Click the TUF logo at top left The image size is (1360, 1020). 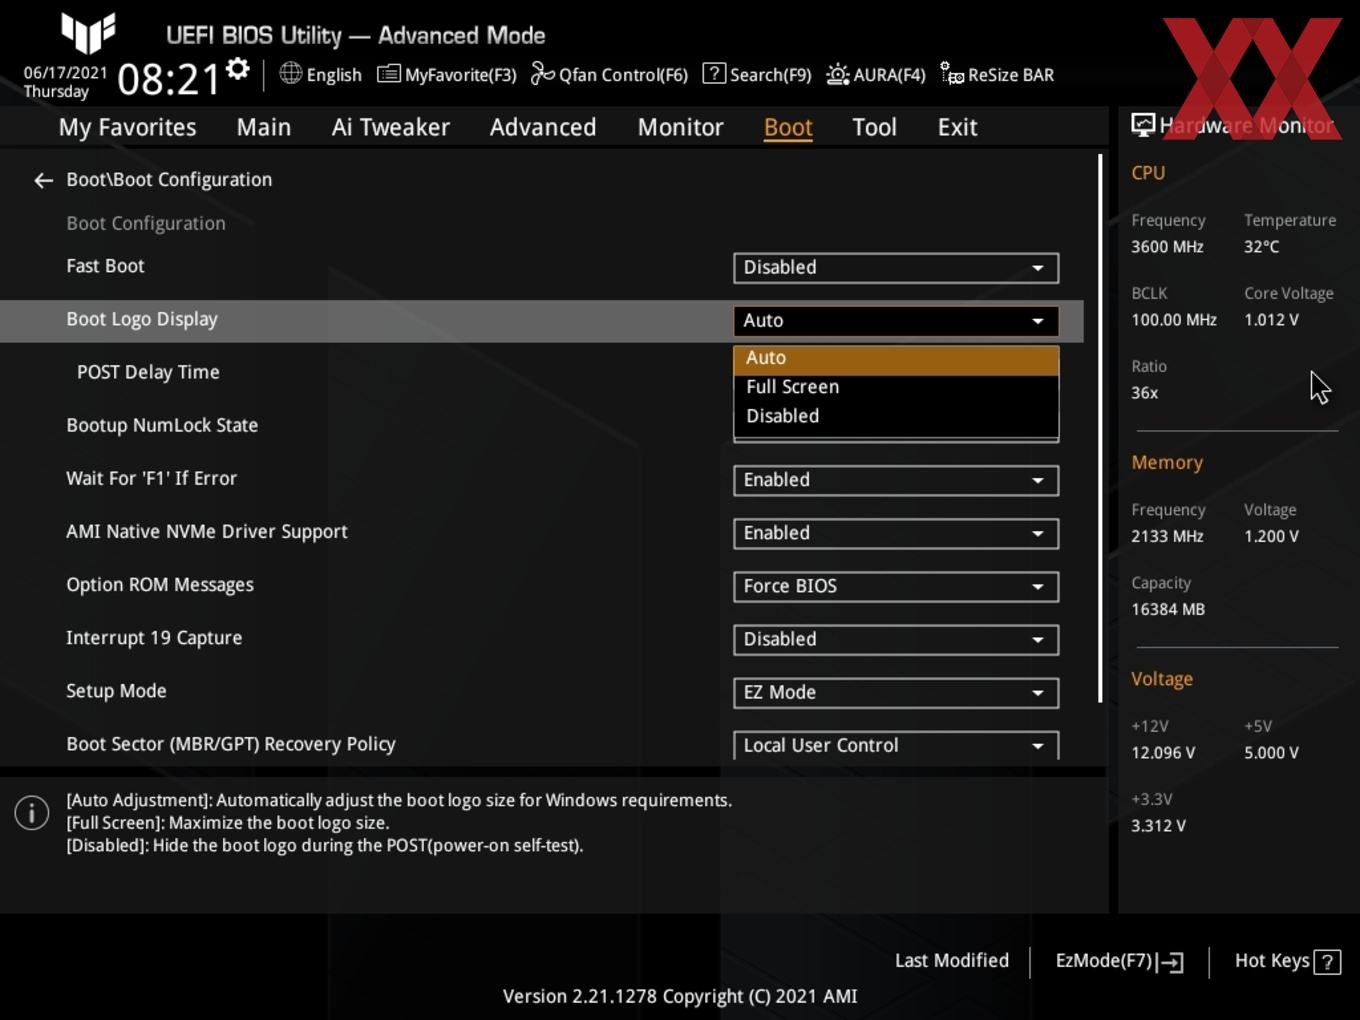(88, 33)
